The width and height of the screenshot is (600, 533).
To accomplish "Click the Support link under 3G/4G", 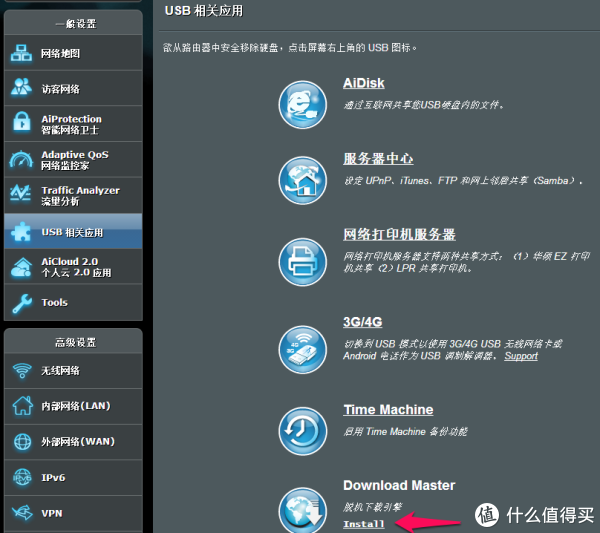I will (x=521, y=356).
